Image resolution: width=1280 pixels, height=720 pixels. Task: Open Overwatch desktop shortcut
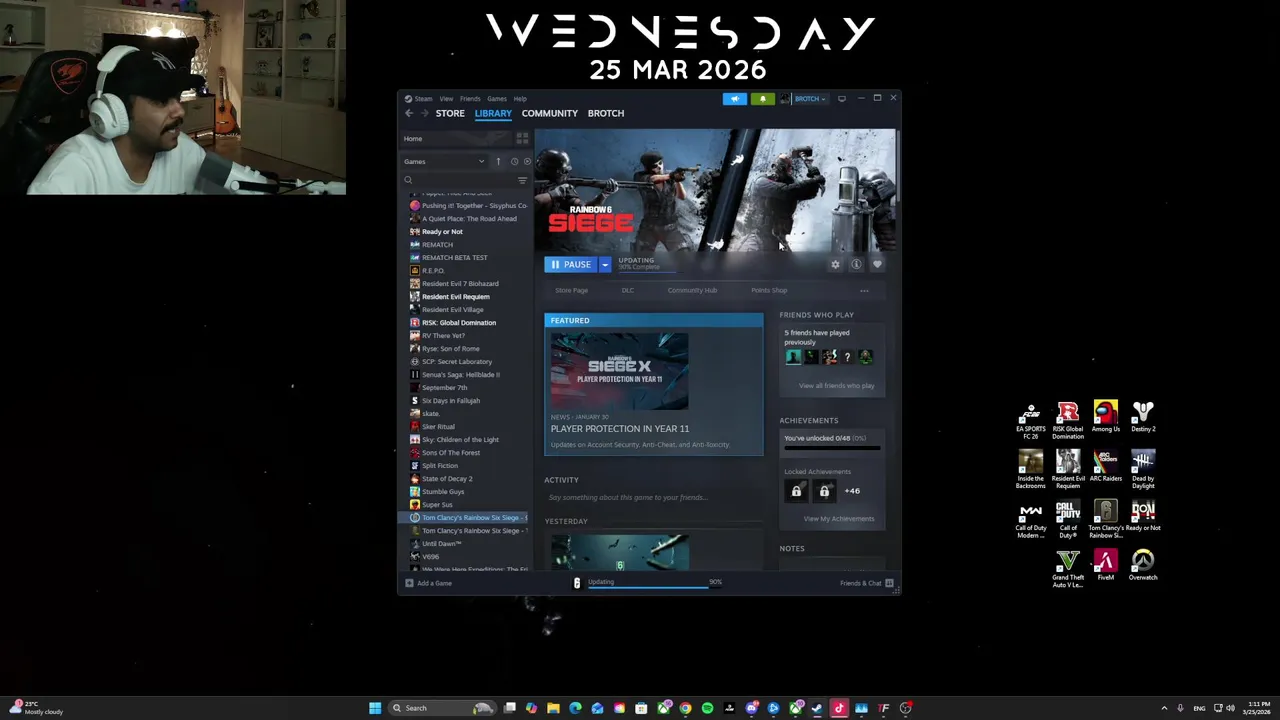tap(1143, 565)
